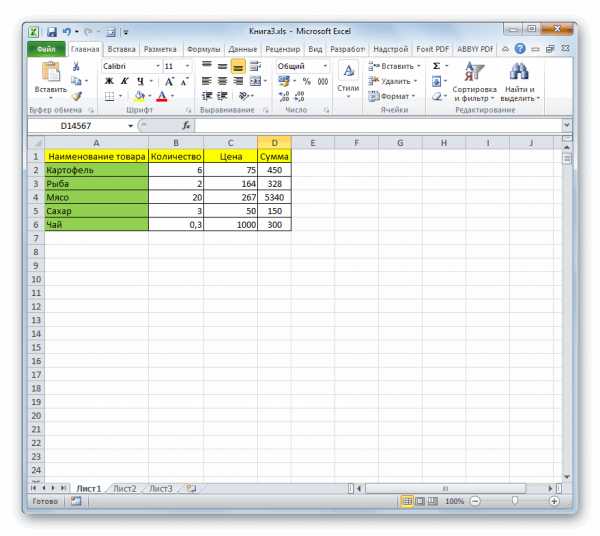Switch to sheet Лист3
Image resolution: width=600 pixels, height=536 pixels.
[161, 489]
